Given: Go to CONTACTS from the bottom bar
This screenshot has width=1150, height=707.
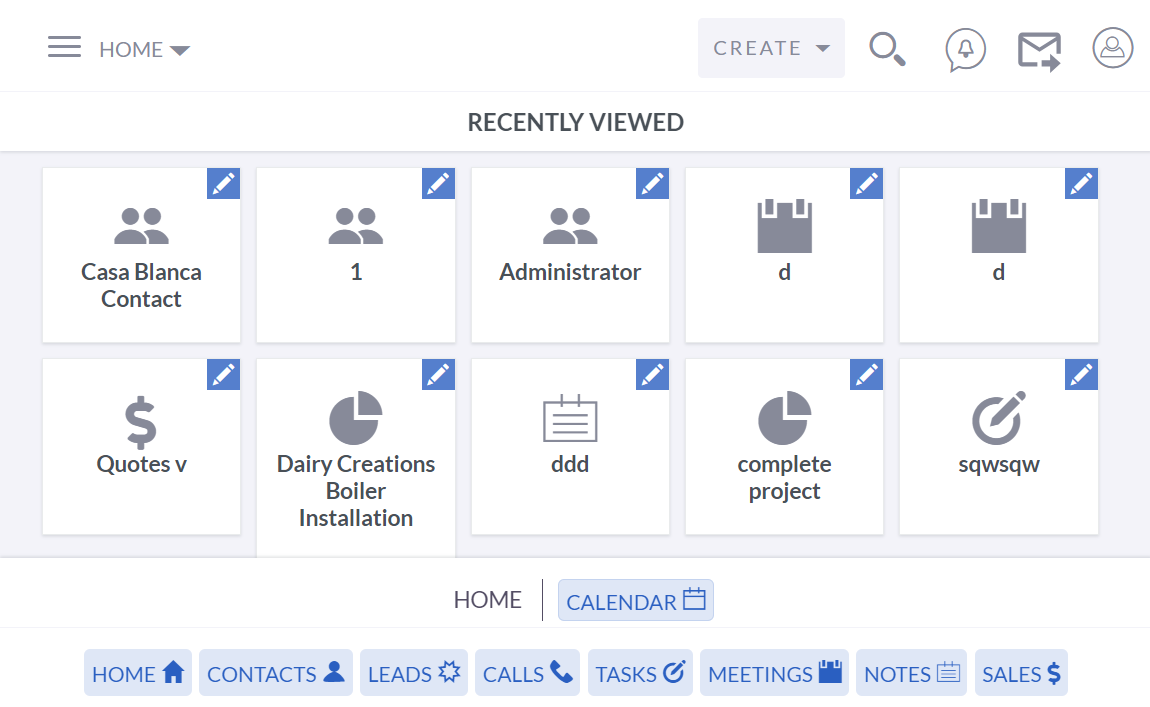Looking at the screenshot, I should [x=275, y=674].
